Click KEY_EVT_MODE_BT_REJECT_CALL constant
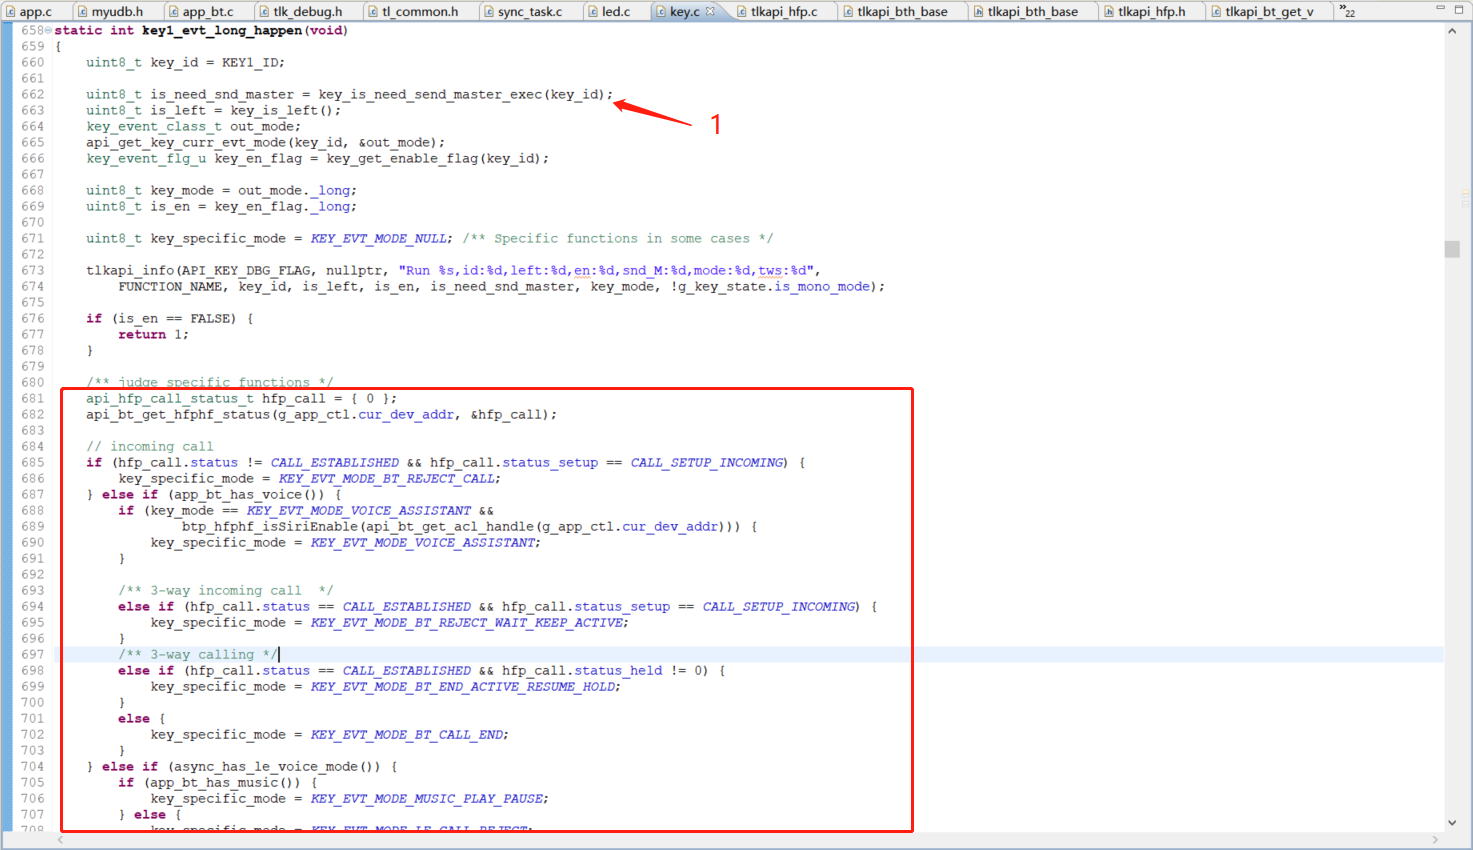Viewport: 1473px width, 850px height. (x=386, y=479)
